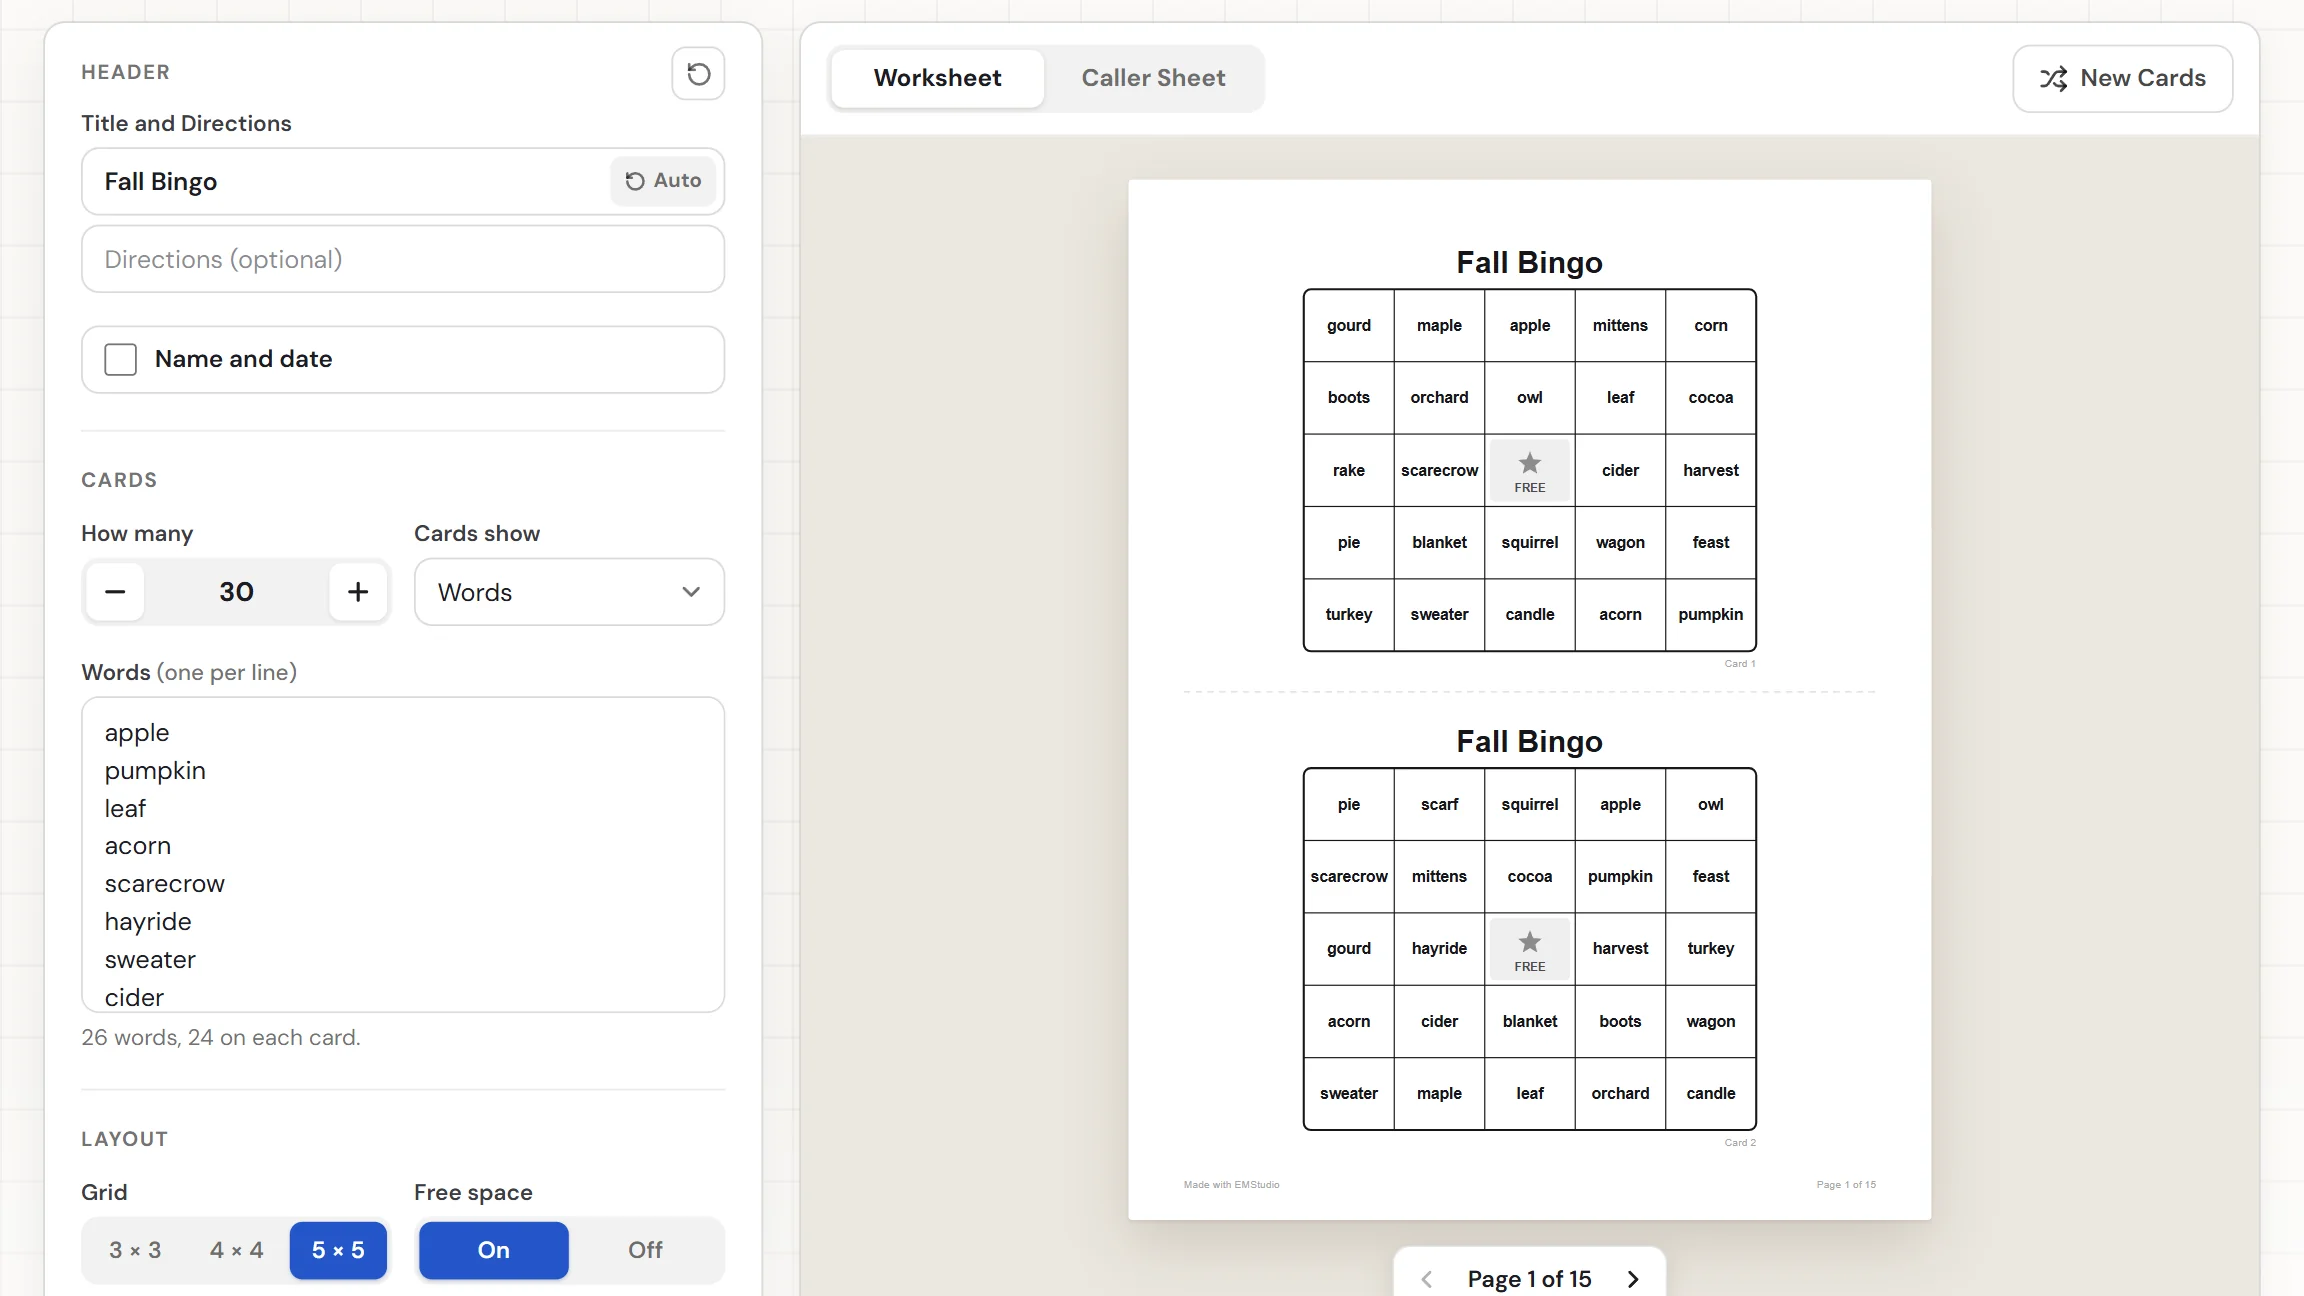Click the 'pumpkin' cell on Card 1
The image size is (2304, 1296).
[1711, 615]
